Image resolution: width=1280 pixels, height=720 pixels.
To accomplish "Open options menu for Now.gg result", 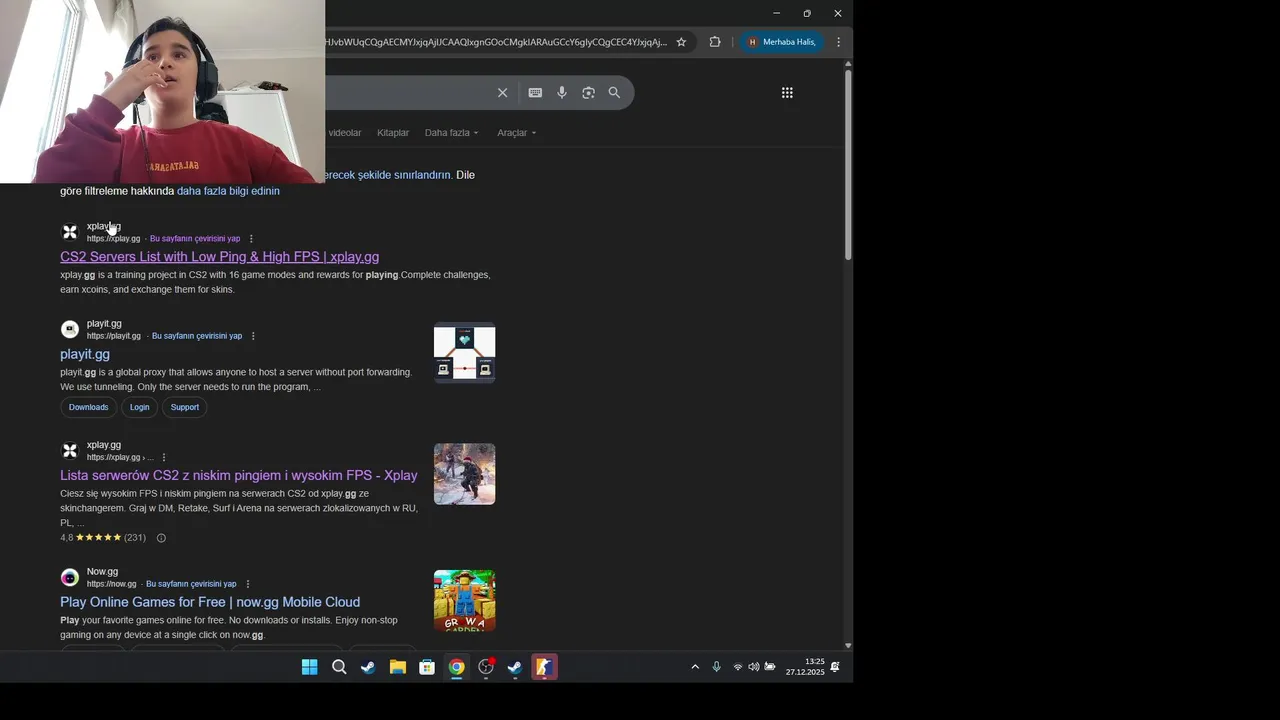I will 248,584.
